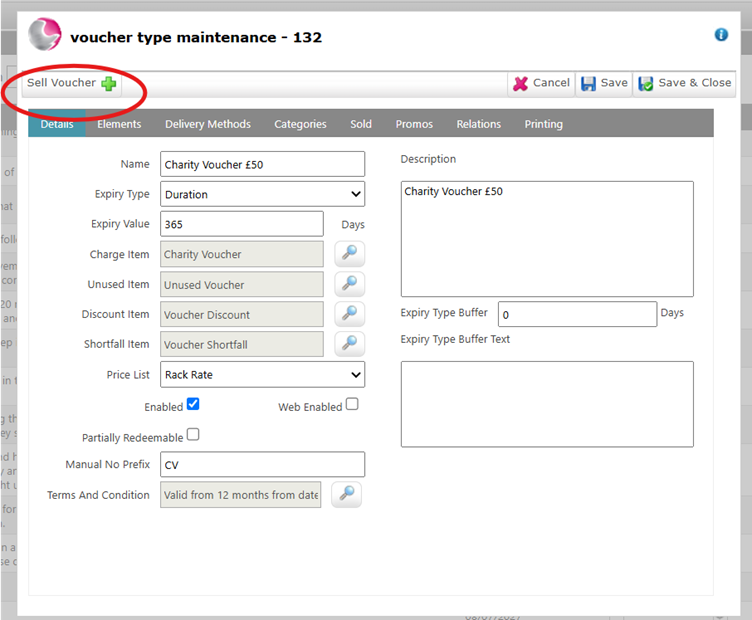Viewport: 752px width, 620px height.
Task: Click the blue info icon
Action: pyautogui.click(x=721, y=35)
